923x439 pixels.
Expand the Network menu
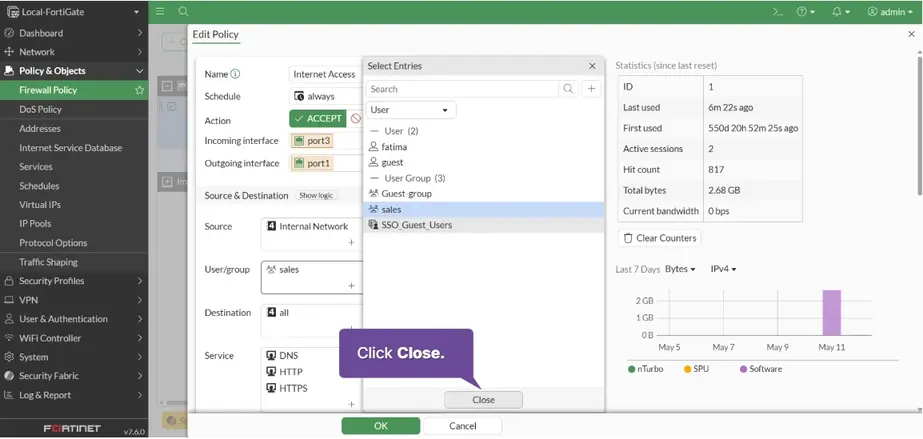pyautogui.click(x=74, y=52)
